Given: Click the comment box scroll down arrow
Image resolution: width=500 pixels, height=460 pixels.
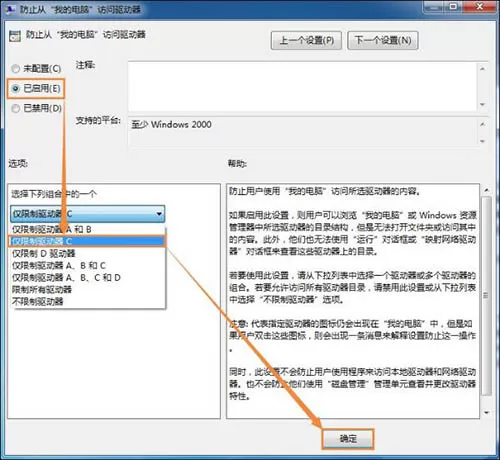Looking at the screenshot, I should tap(482, 104).
